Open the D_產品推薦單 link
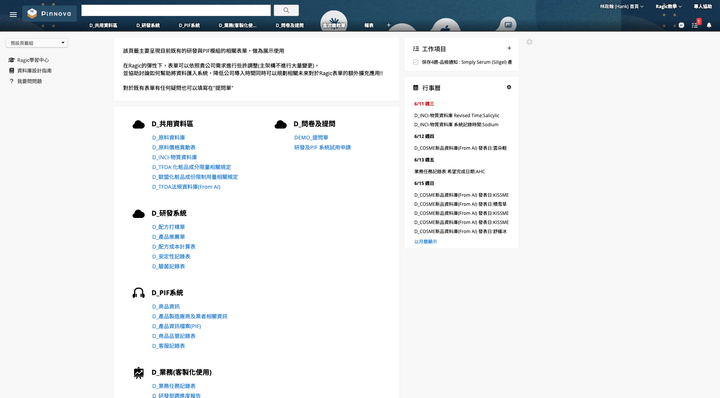Viewport: 720px width, 398px height. pos(169,237)
